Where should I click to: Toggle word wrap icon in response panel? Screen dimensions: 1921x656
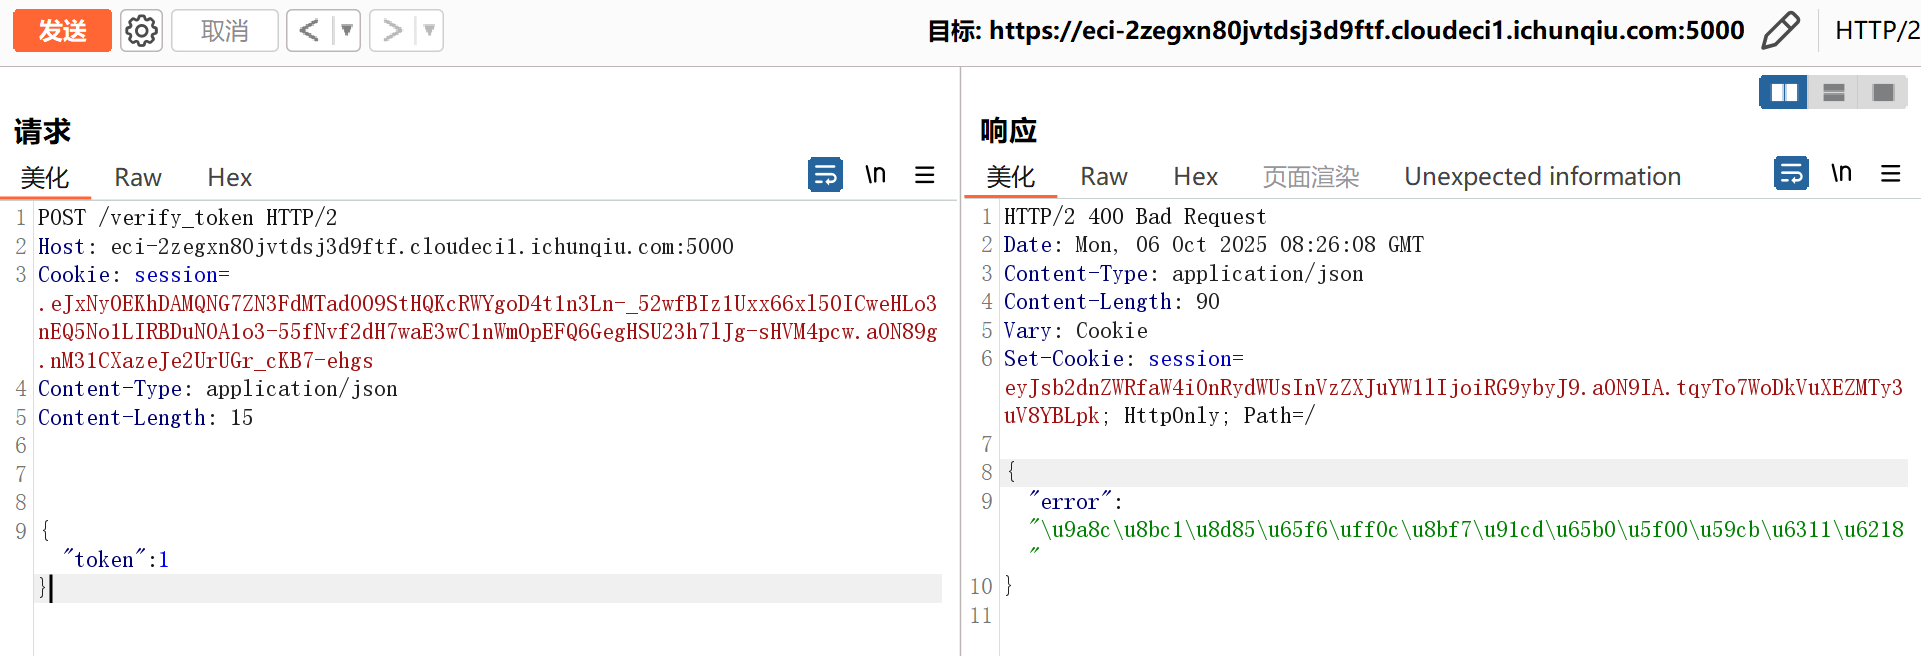click(x=1791, y=174)
